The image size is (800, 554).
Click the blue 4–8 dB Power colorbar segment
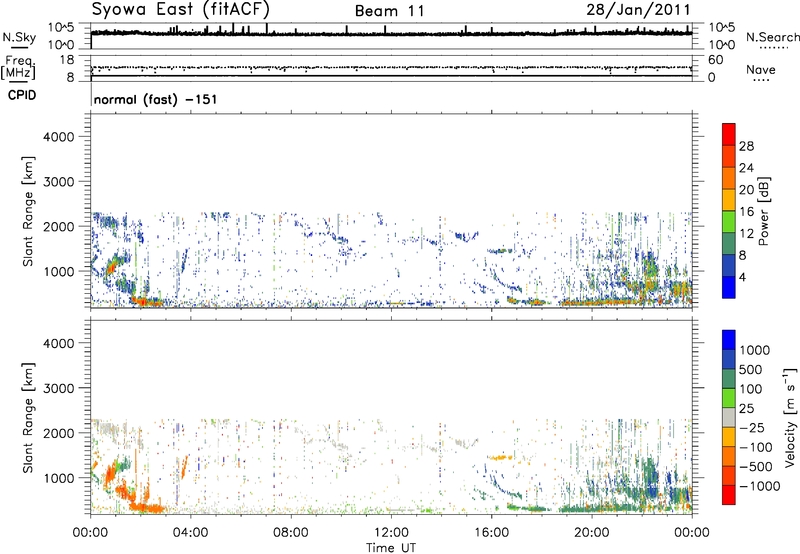click(x=729, y=265)
